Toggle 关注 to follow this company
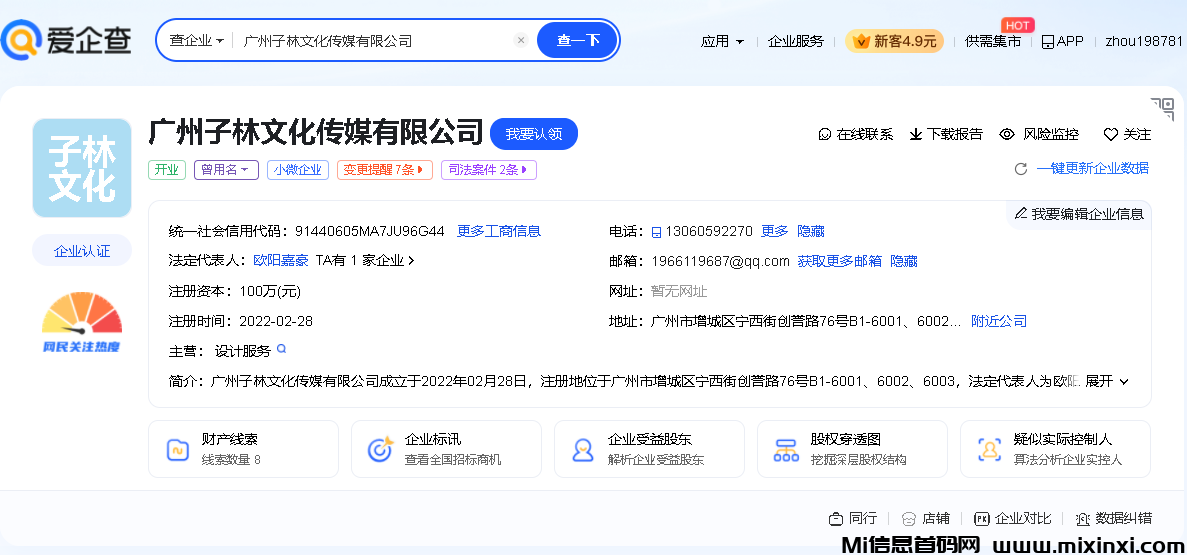The width and height of the screenshot is (1187, 555). tap(1127, 134)
